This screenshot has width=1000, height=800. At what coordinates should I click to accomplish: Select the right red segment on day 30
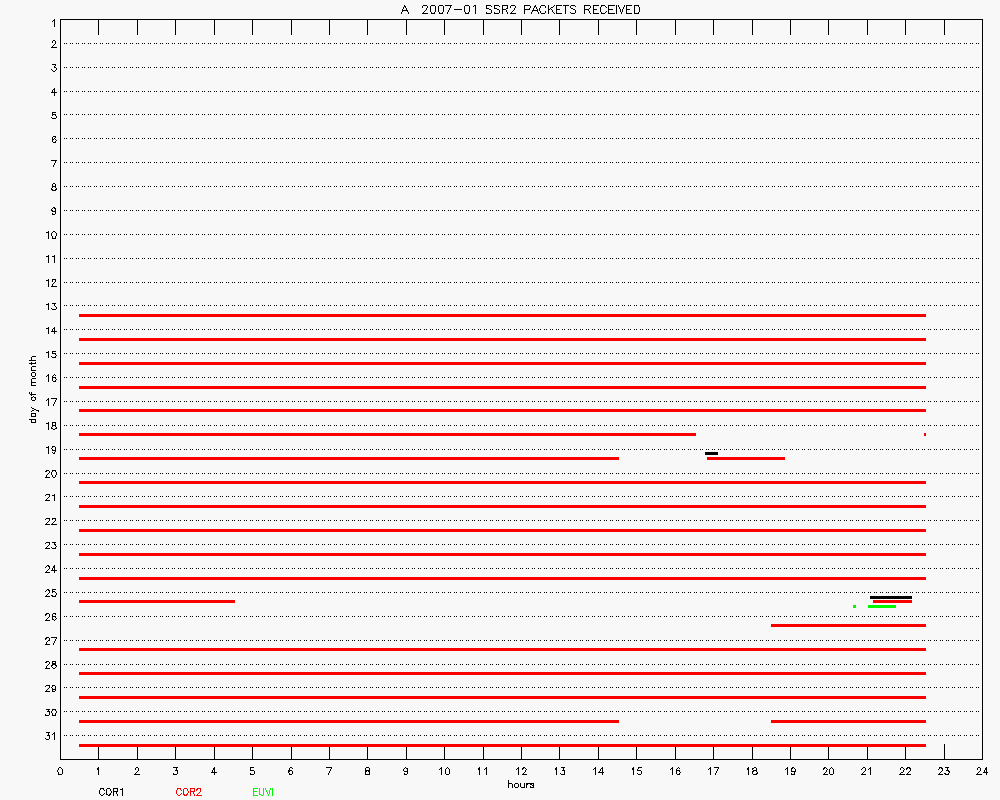(x=848, y=721)
